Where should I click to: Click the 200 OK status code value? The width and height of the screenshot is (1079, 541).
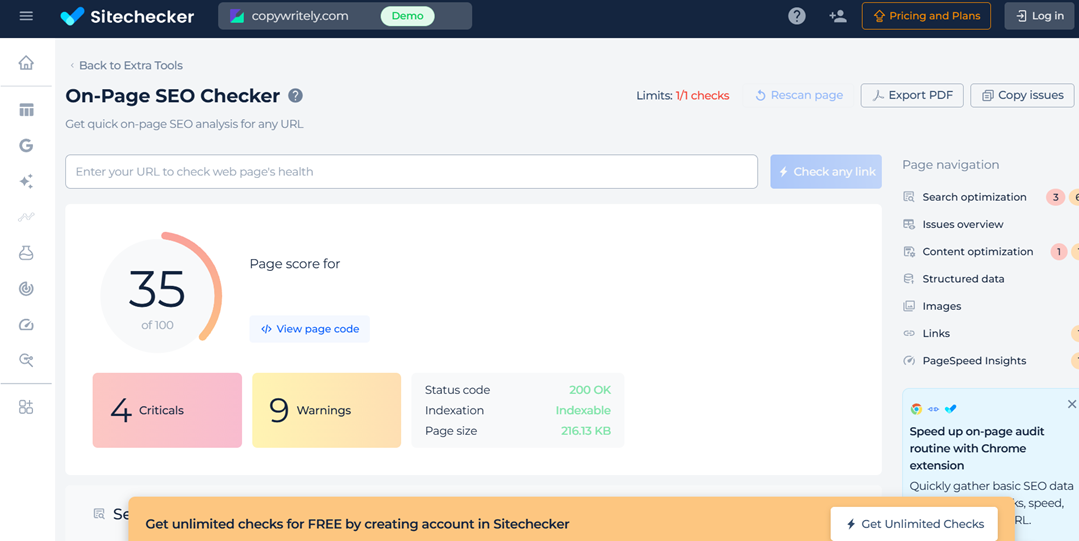(590, 390)
